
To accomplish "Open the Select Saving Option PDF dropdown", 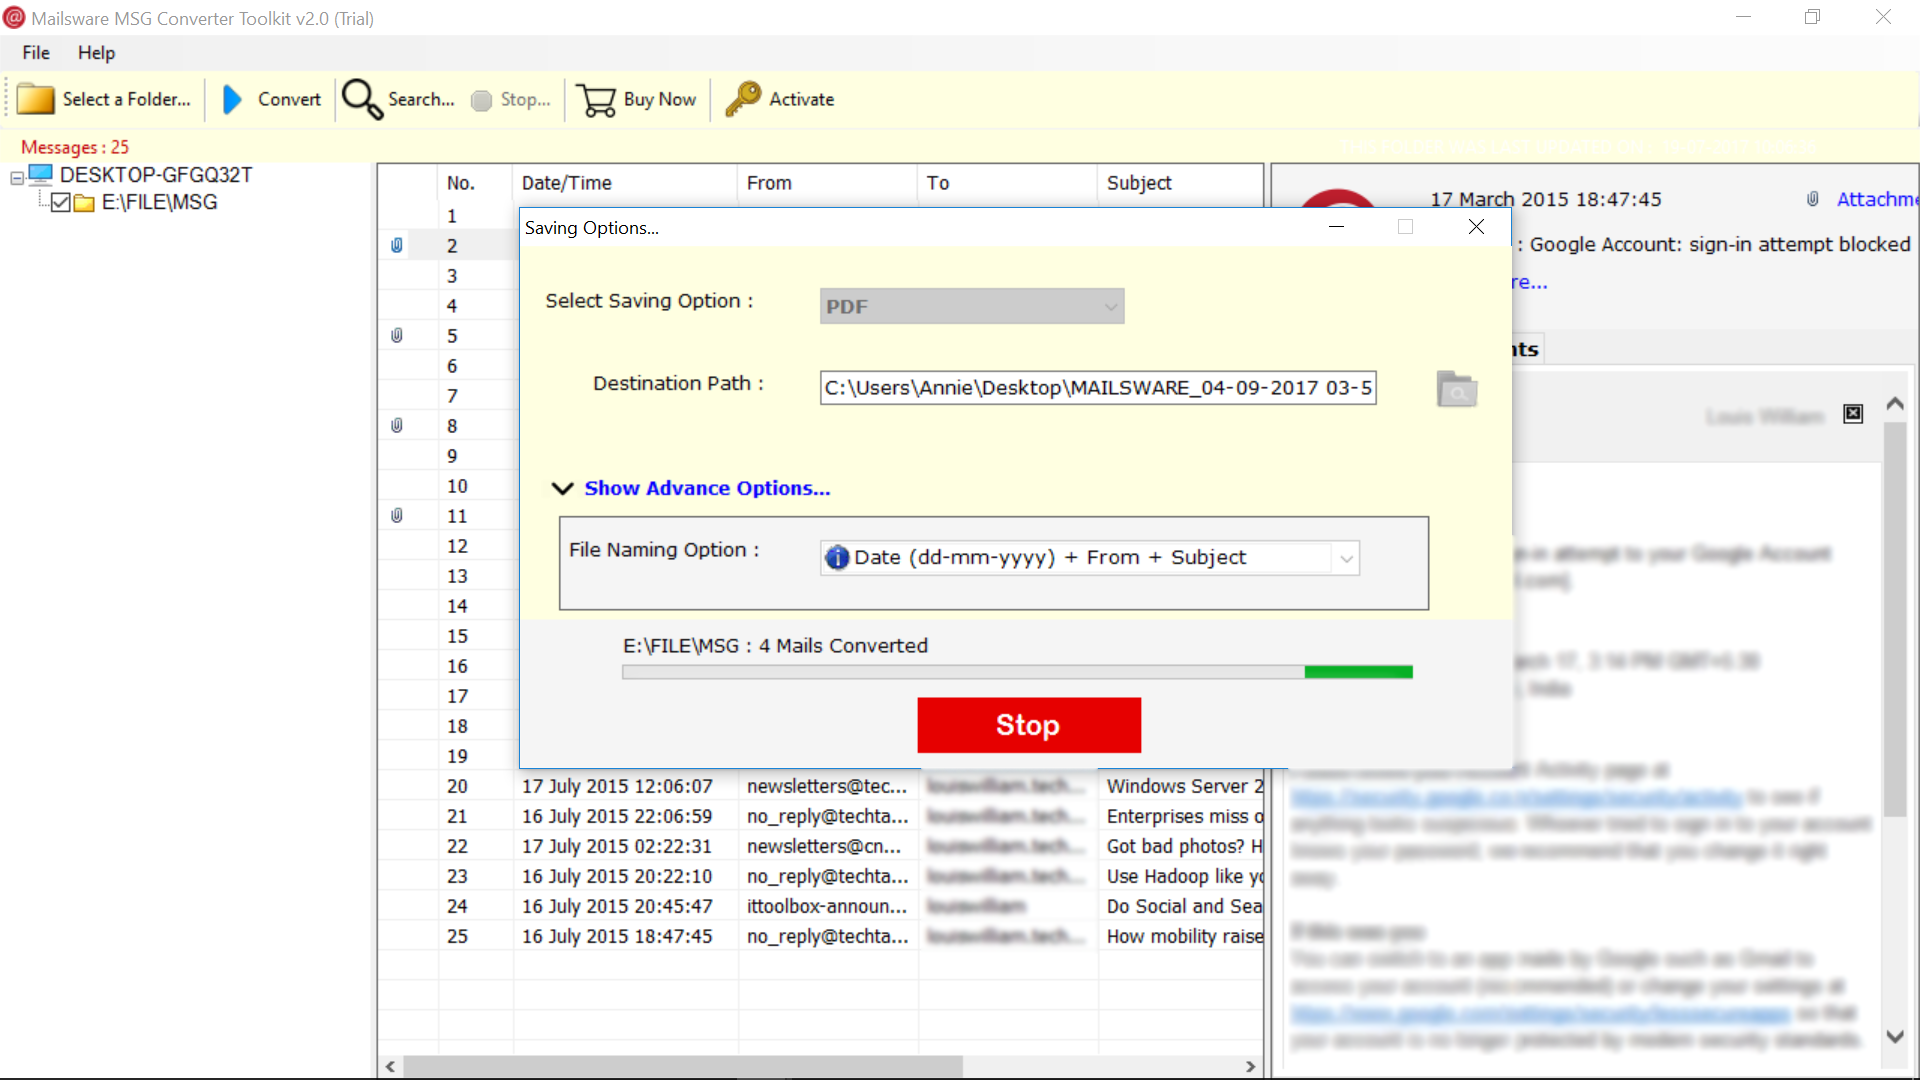I will tap(972, 306).
